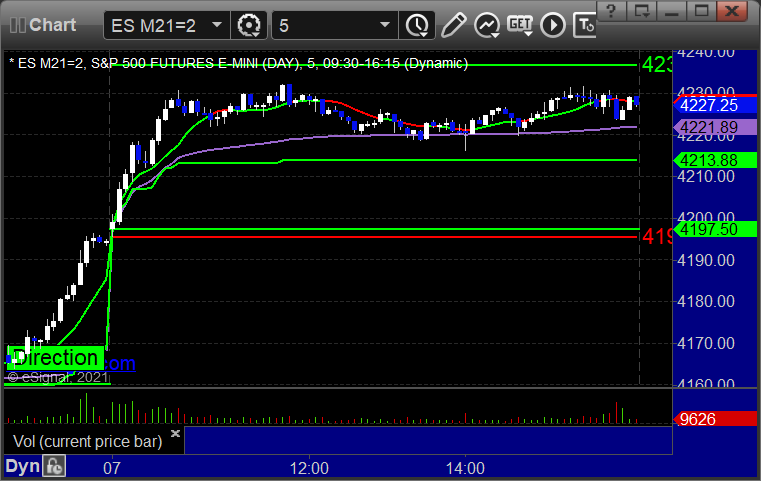This screenshot has width=761, height=481.
Task: Click the Chart window grip handle
Action: coord(17,25)
